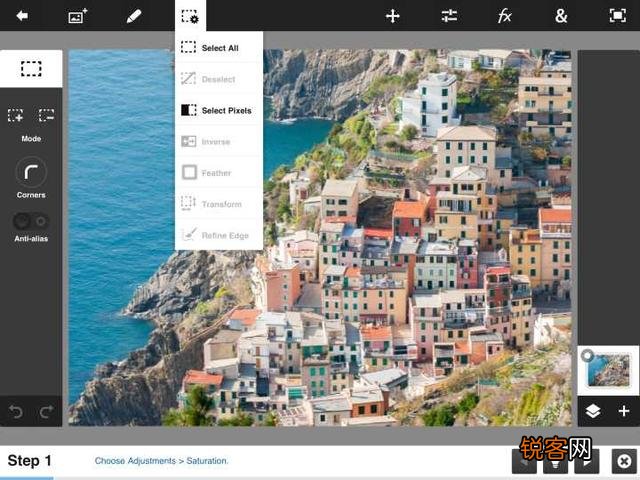This screenshot has width=640, height=480.
Task: Set mode to add to selection
Action: click(16, 116)
